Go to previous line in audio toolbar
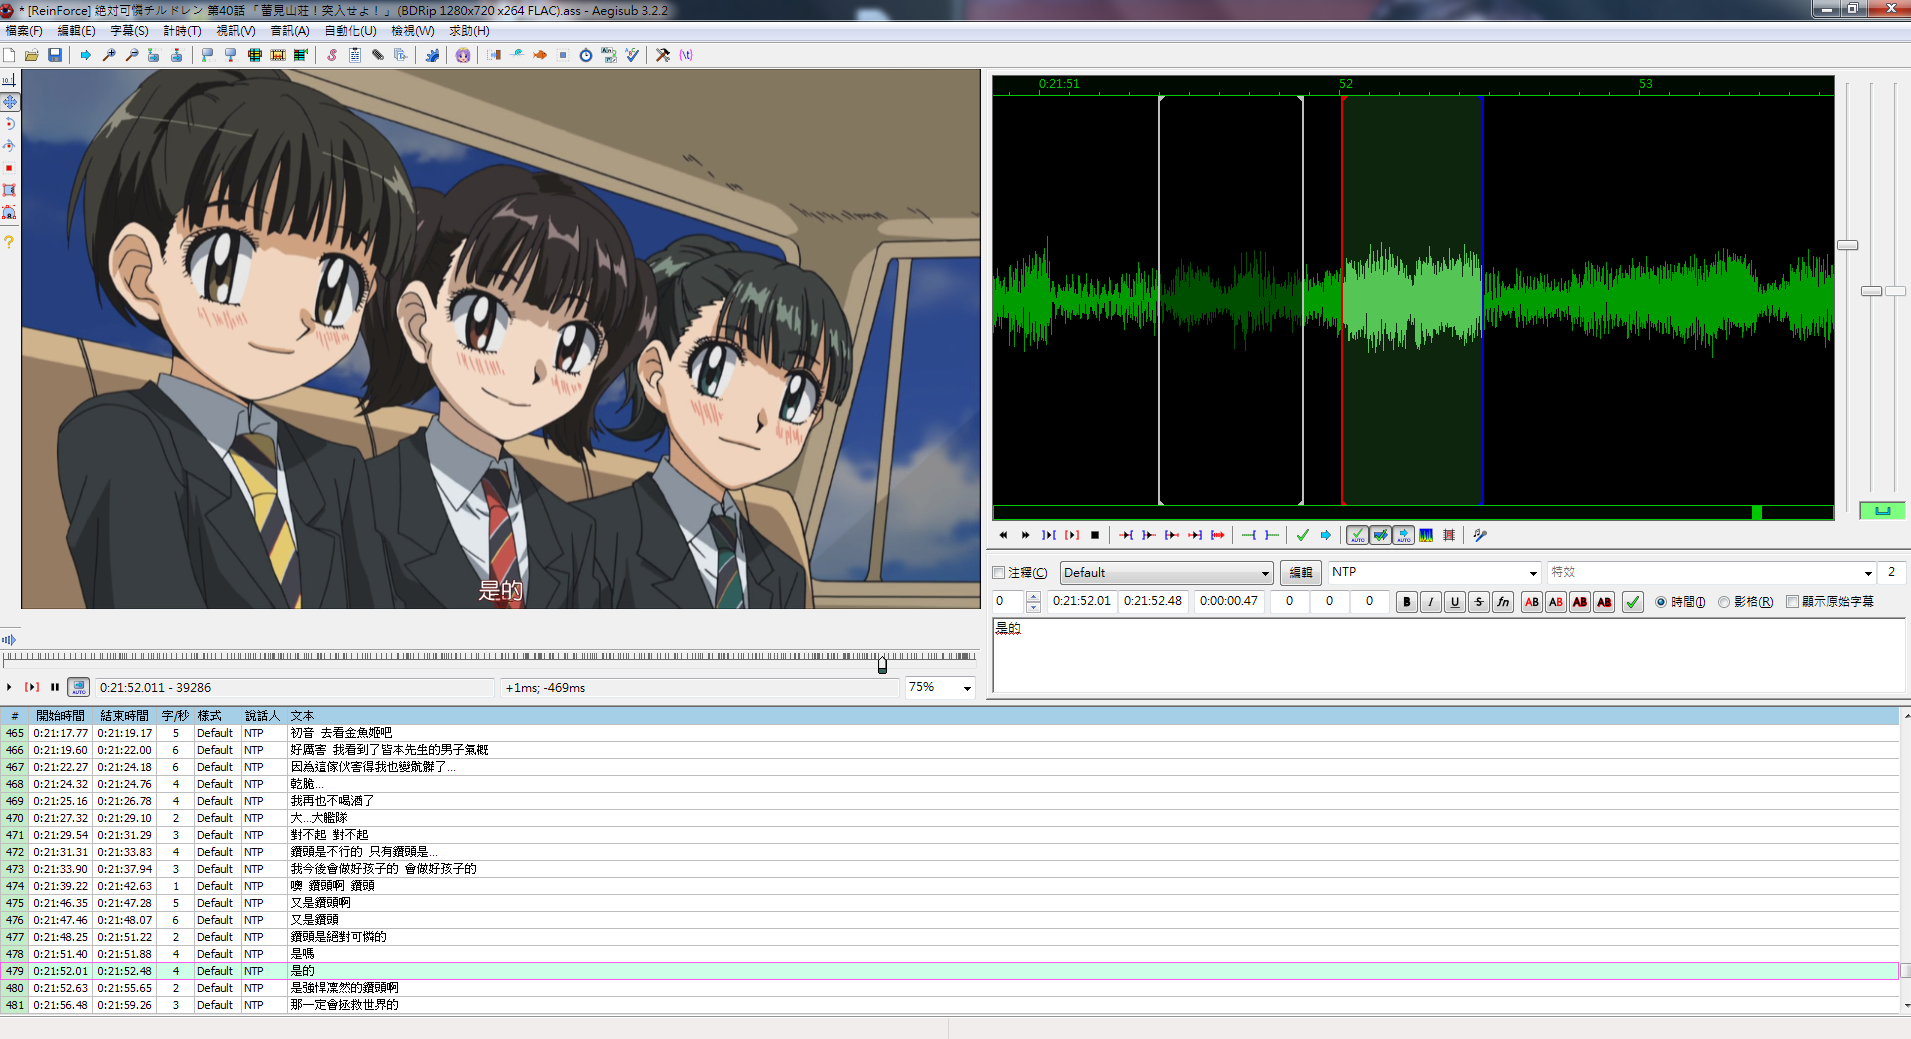This screenshot has width=1911, height=1039. [x=1003, y=535]
